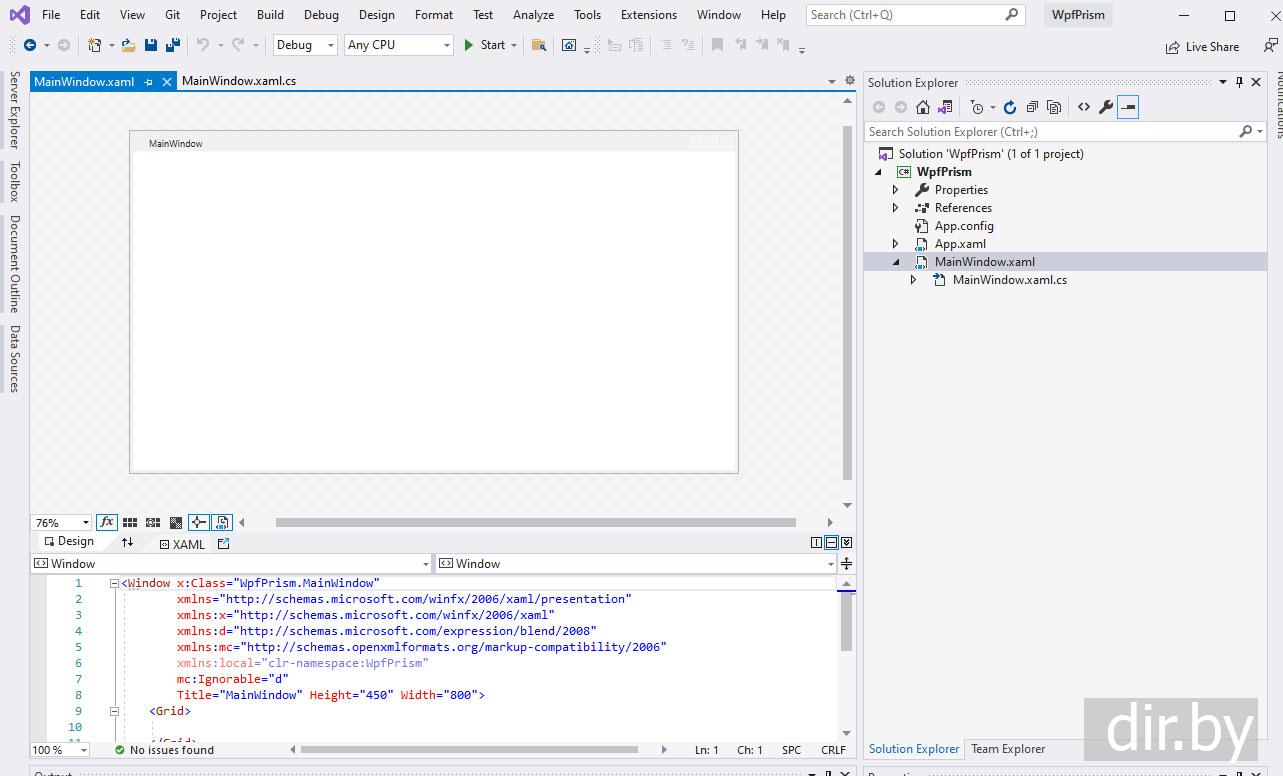Click the designer horizontal scrollbar
The width and height of the screenshot is (1283, 776).
point(535,522)
